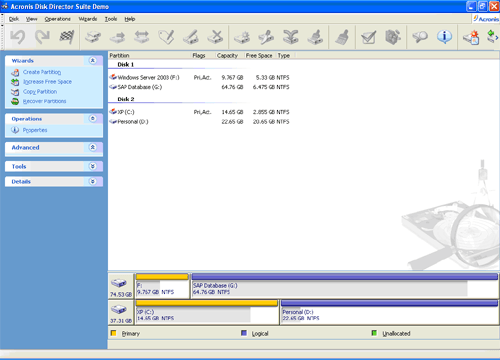Image resolution: width=500 pixels, height=360 pixels.
Task: Click the Disk 2 drive icon in map
Action: (x=119, y=310)
